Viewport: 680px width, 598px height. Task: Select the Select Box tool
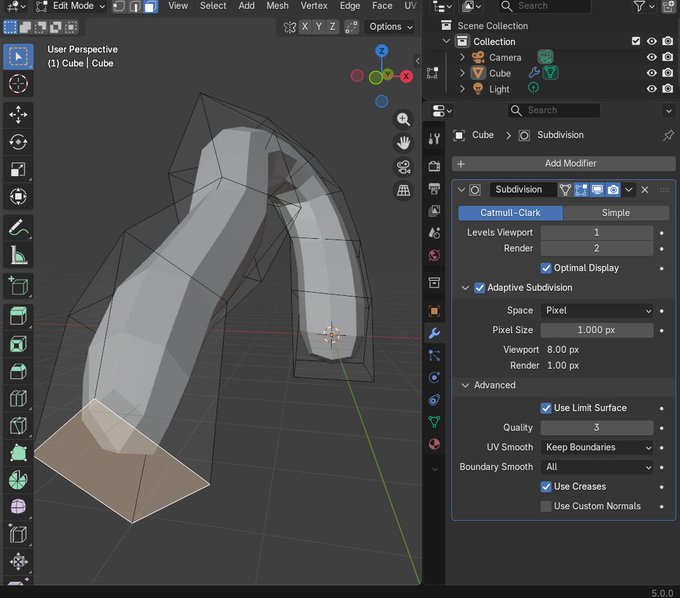coord(18,57)
